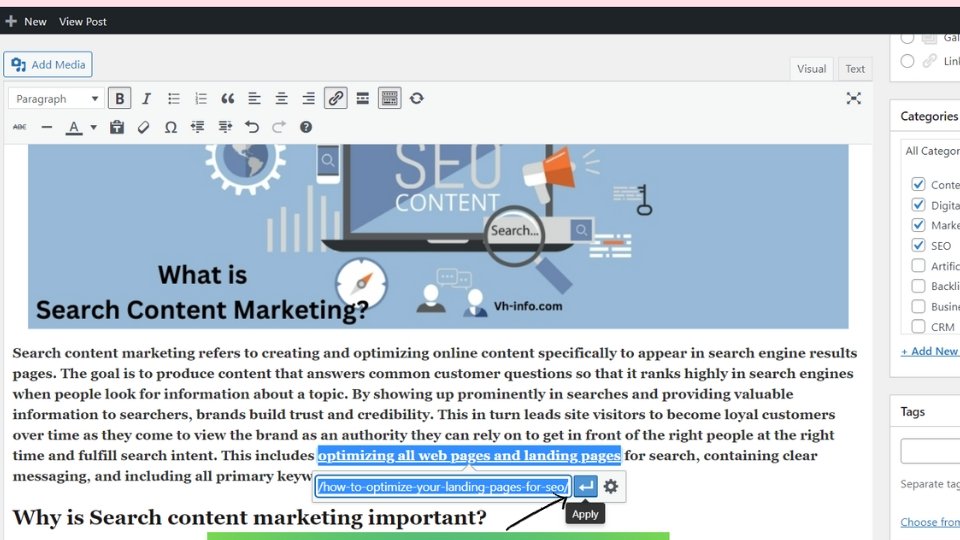Click the Tags input field
The width and height of the screenshot is (960, 540).
coord(930,451)
